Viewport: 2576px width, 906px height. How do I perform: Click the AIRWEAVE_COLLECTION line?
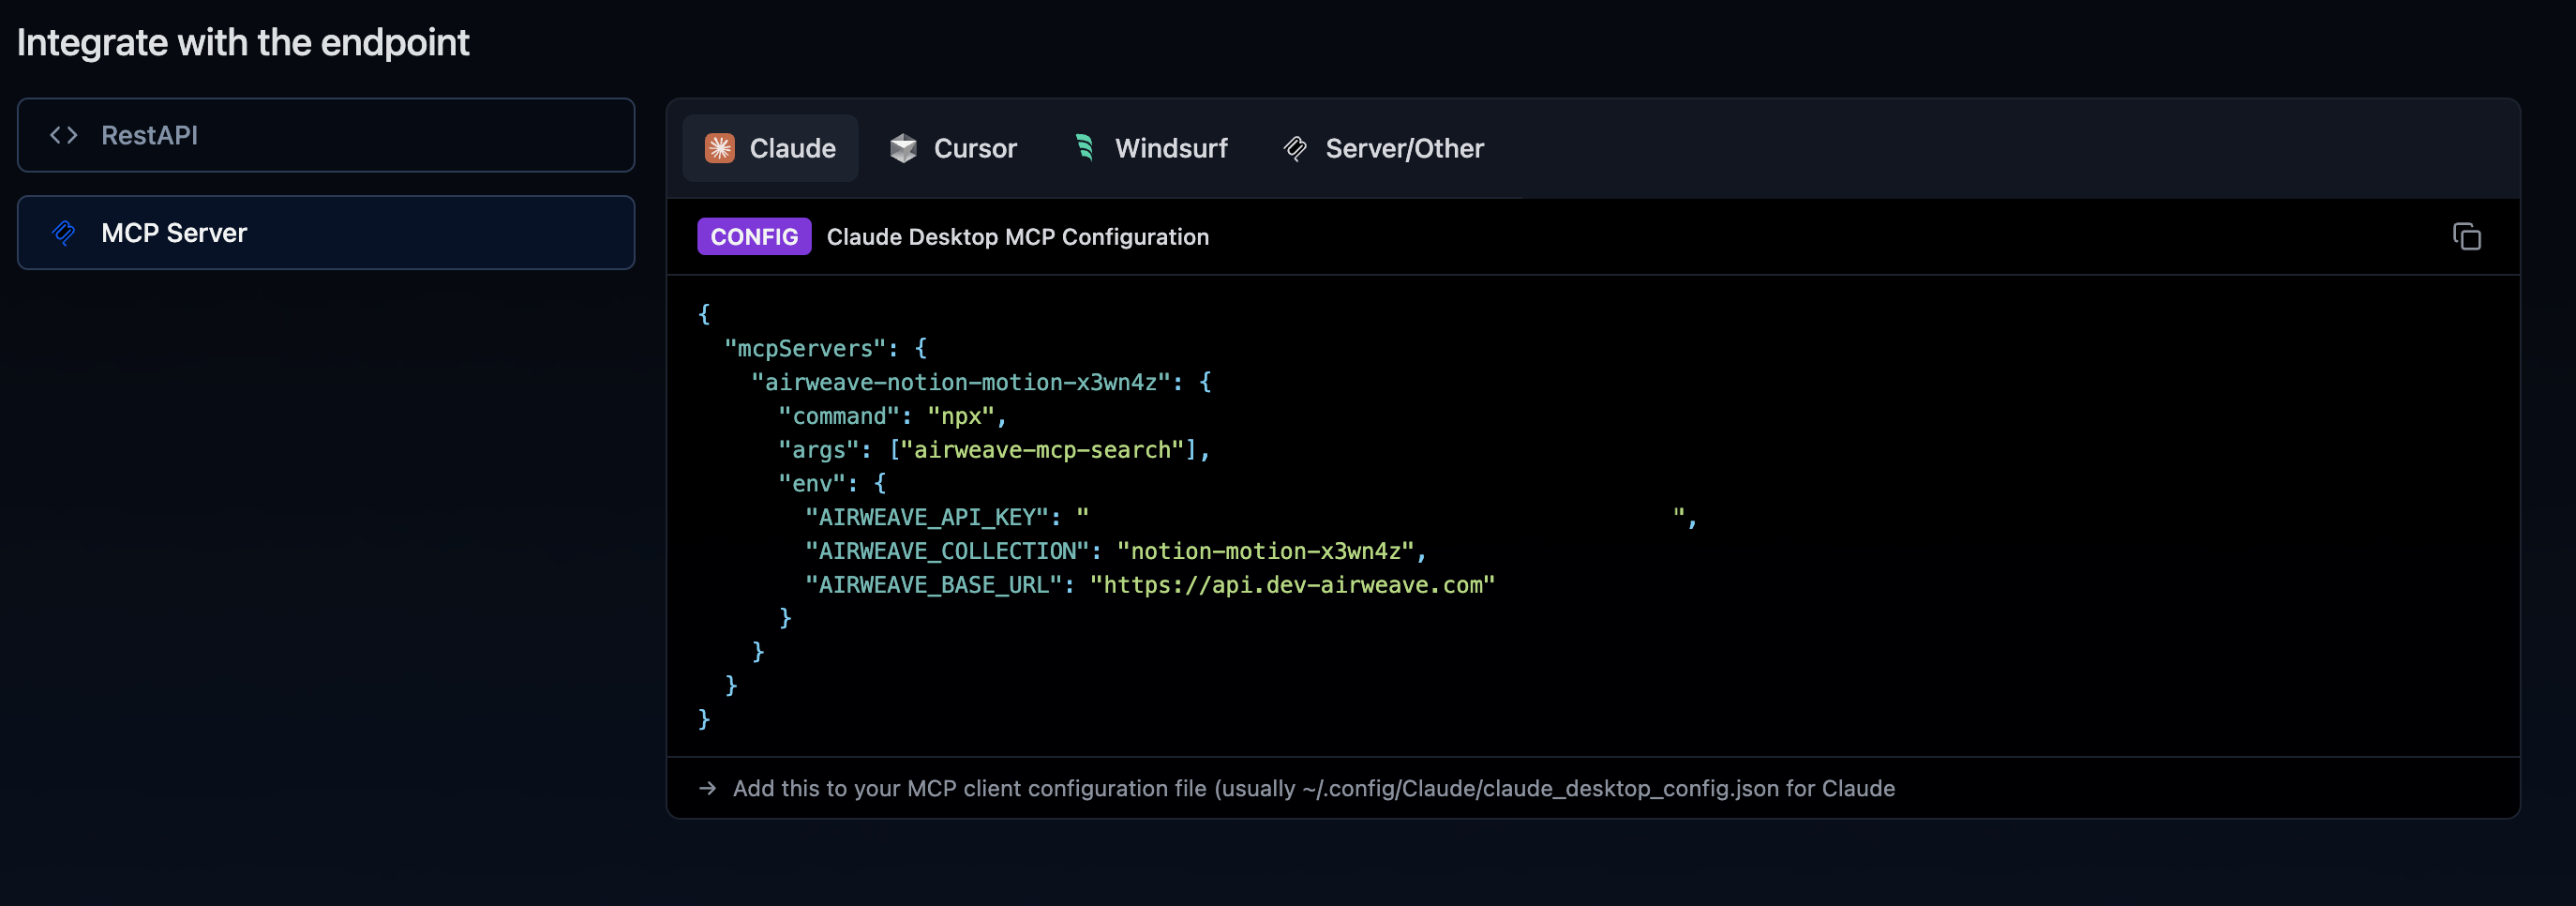1116,551
